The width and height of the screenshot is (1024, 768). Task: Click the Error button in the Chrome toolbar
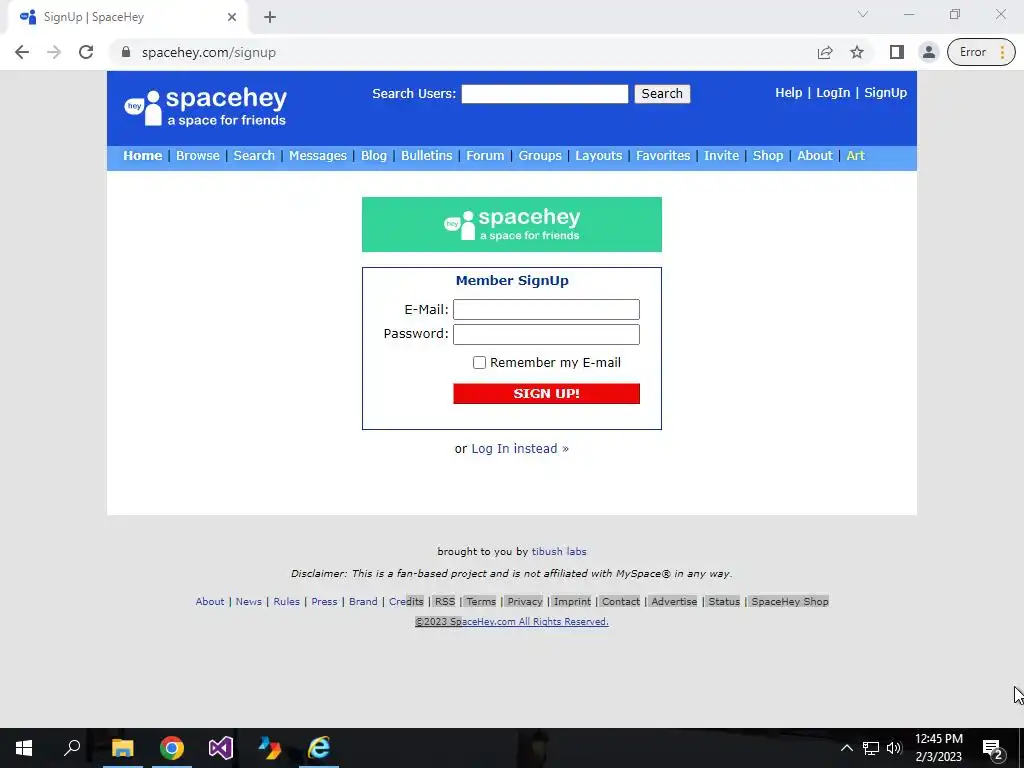pyautogui.click(x=981, y=52)
